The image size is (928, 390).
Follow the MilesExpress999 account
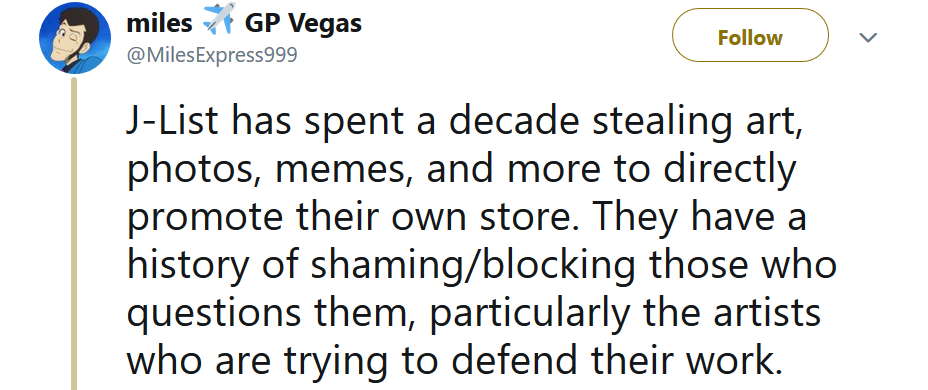pos(750,36)
